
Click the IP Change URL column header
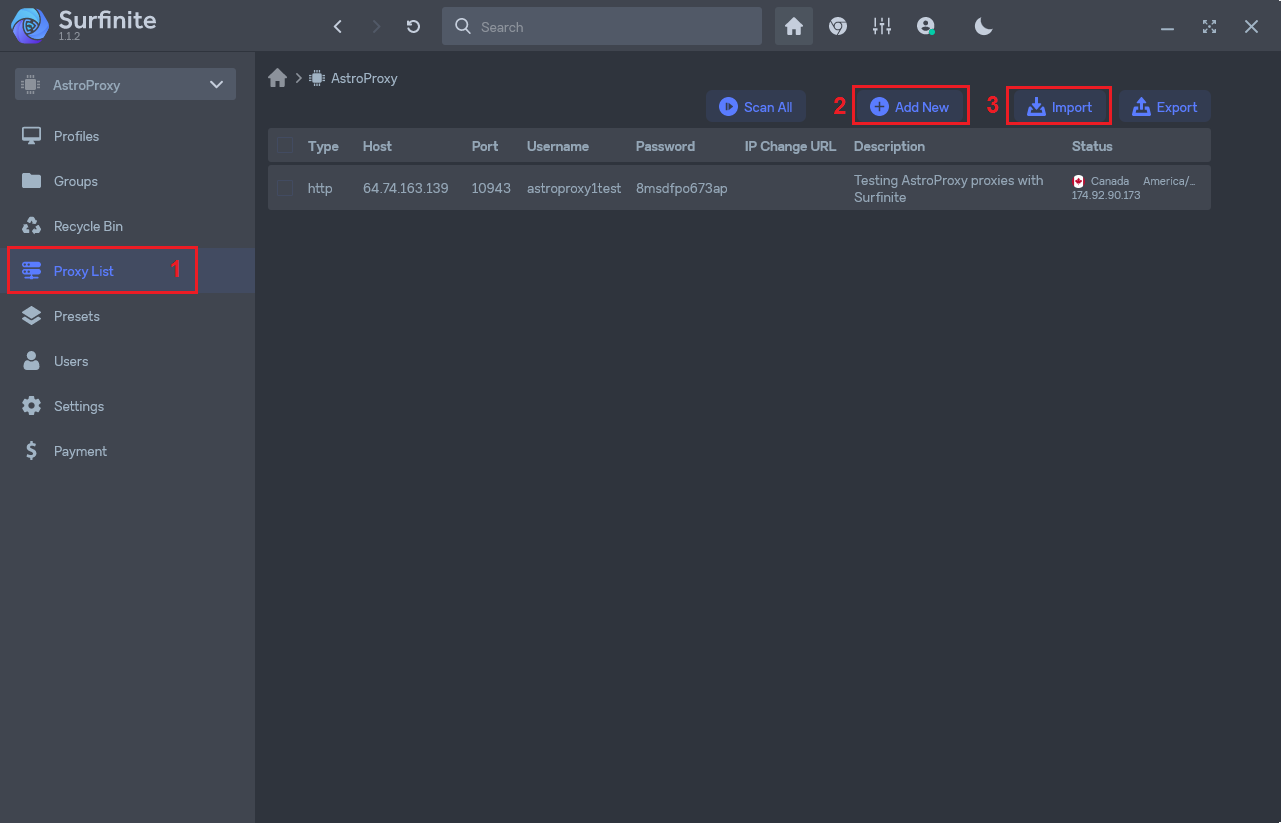pyautogui.click(x=790, y=146)
